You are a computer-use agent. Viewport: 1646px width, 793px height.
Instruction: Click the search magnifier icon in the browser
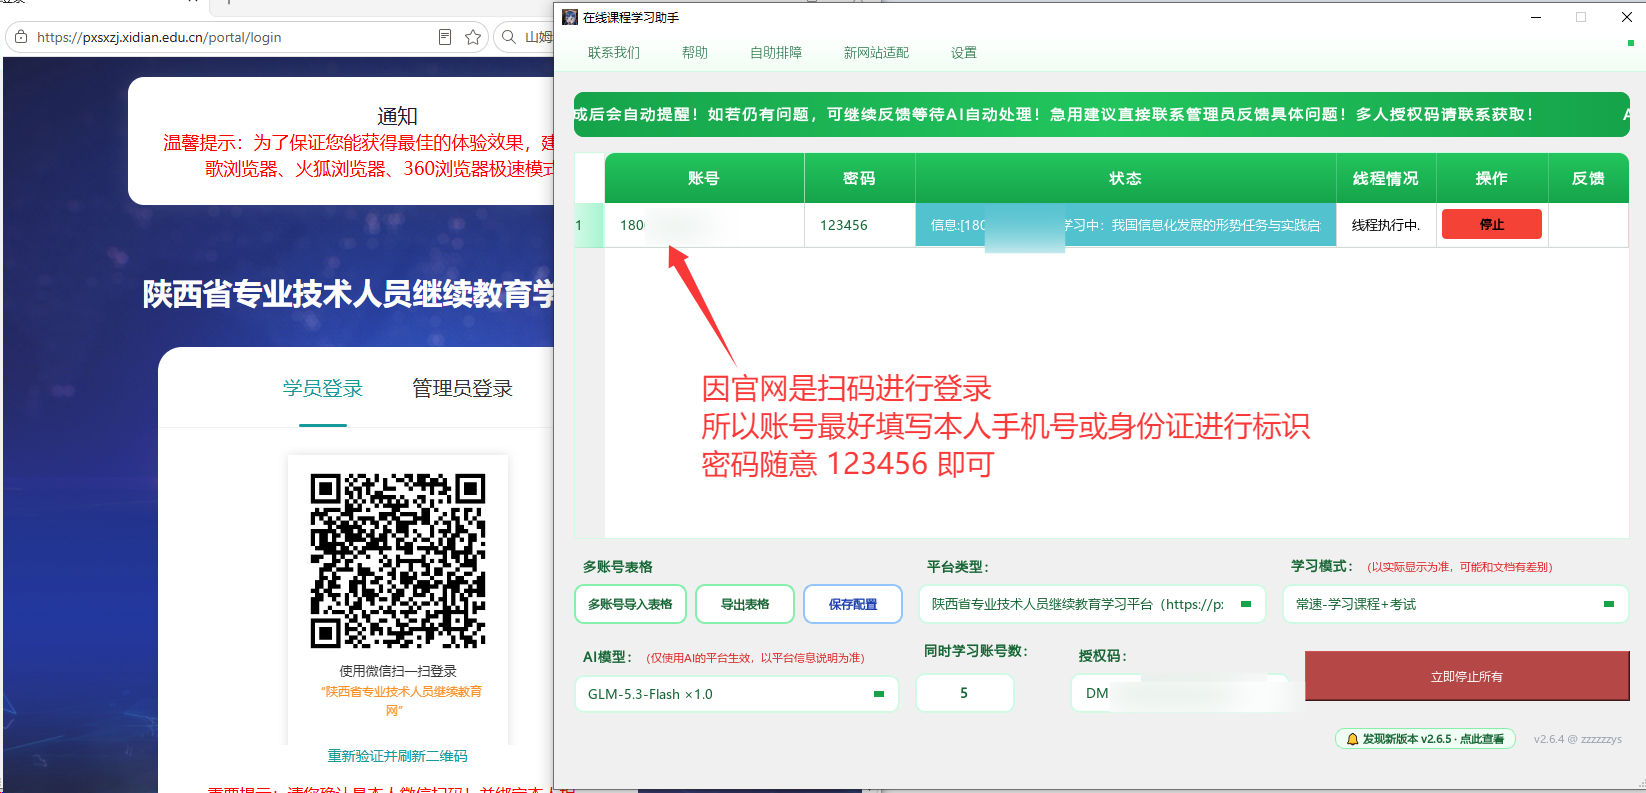(x=509, y=37)
